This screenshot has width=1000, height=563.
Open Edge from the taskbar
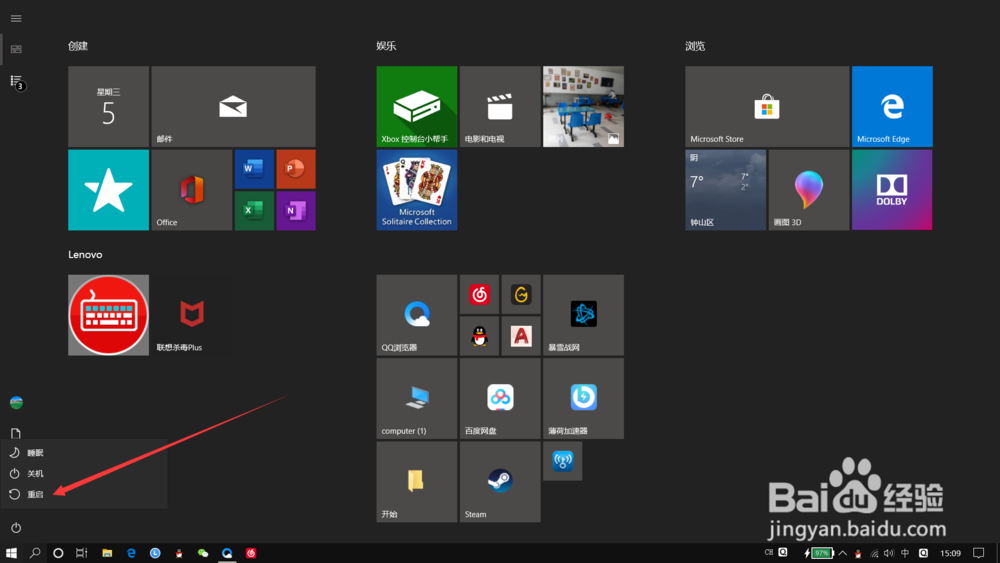(131, 553)
